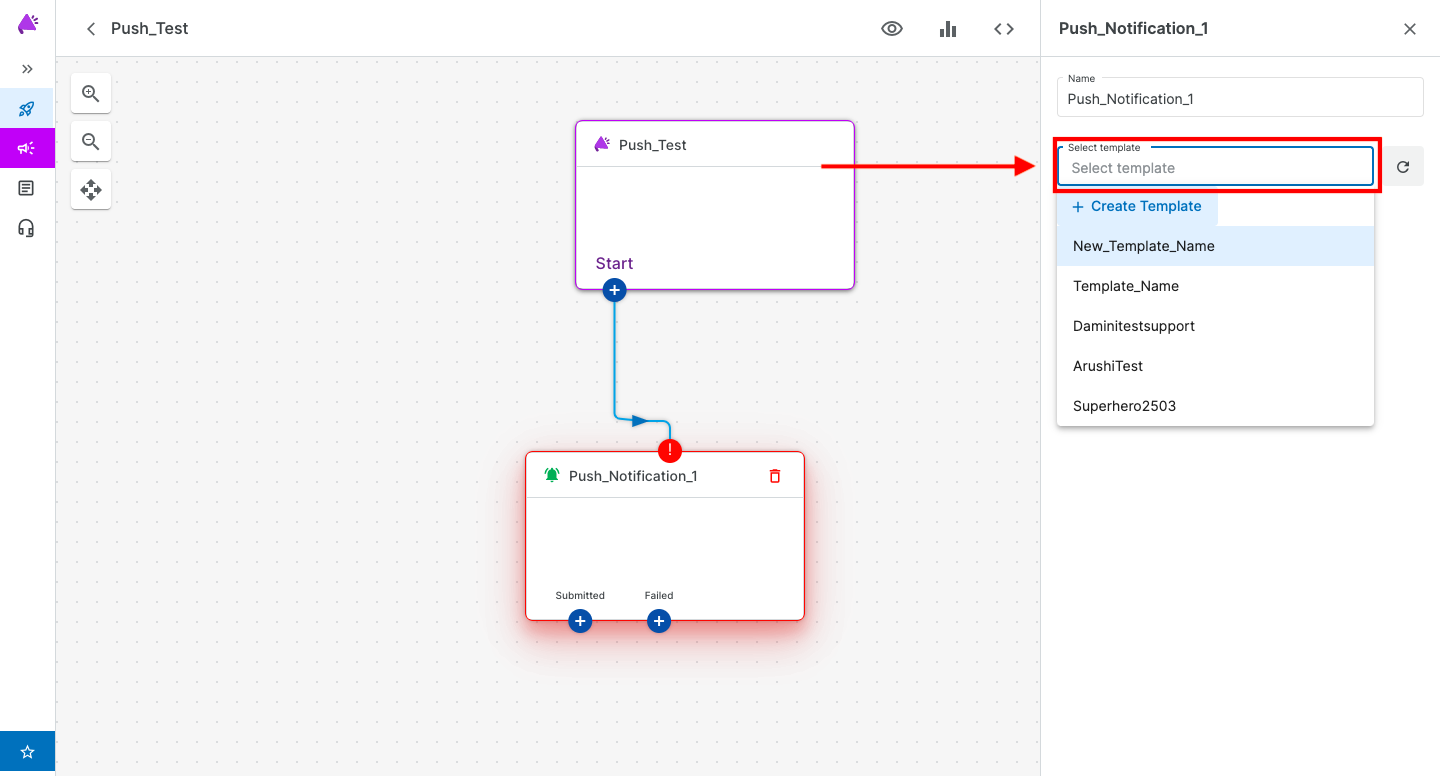Click the pan/move arrows canvas control
The image size is (1440, 776).
click(91, 189)
